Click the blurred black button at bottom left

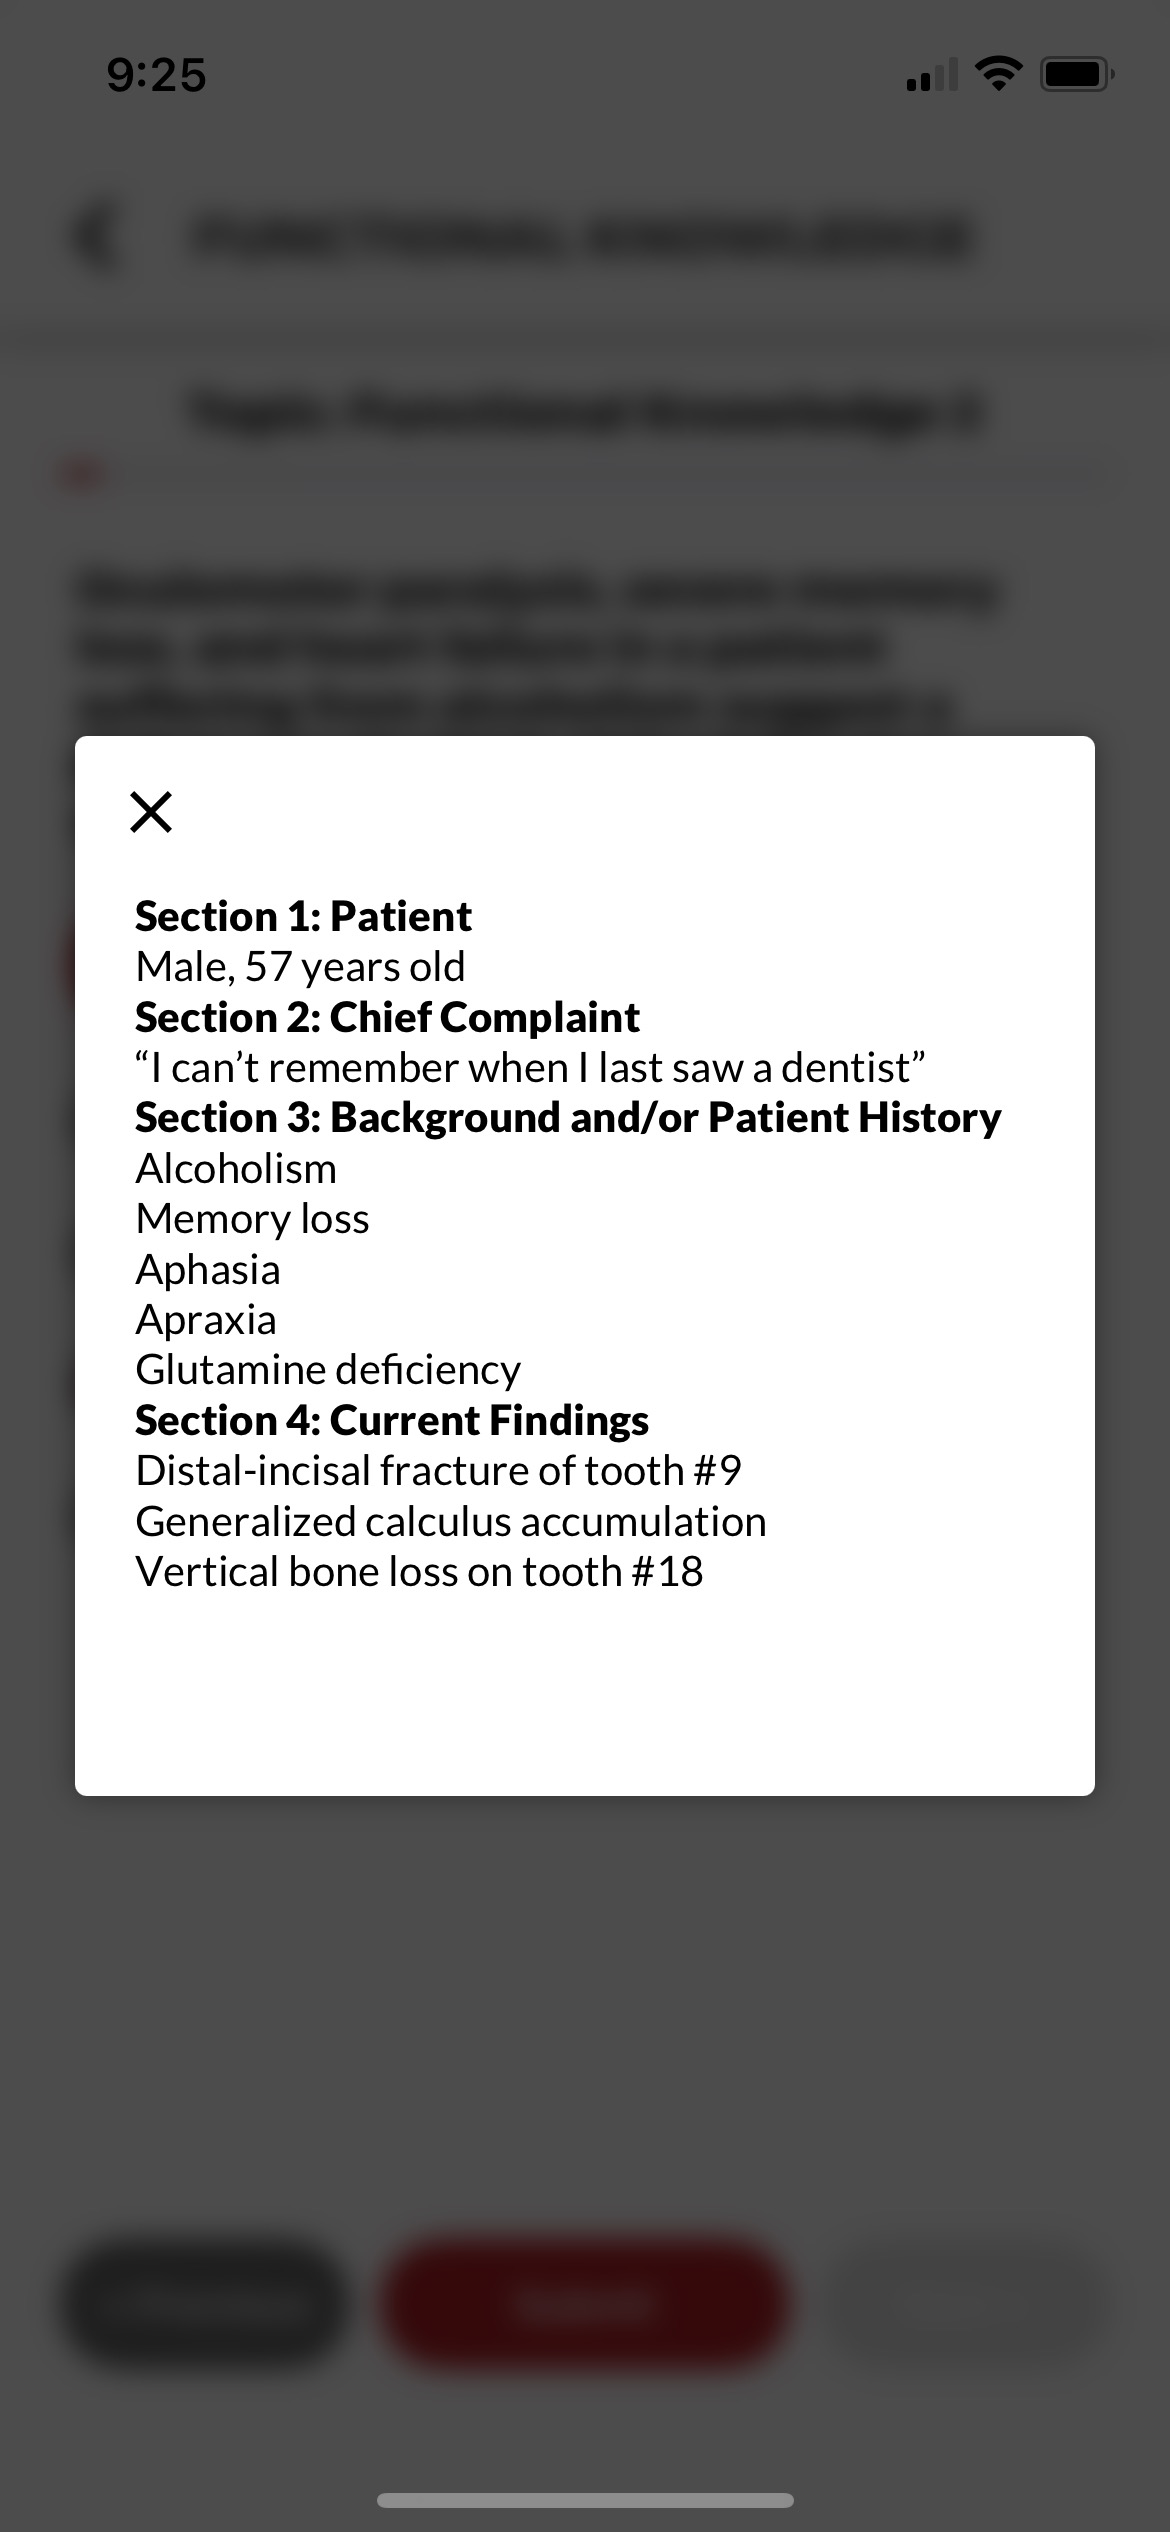[203, 2303]
